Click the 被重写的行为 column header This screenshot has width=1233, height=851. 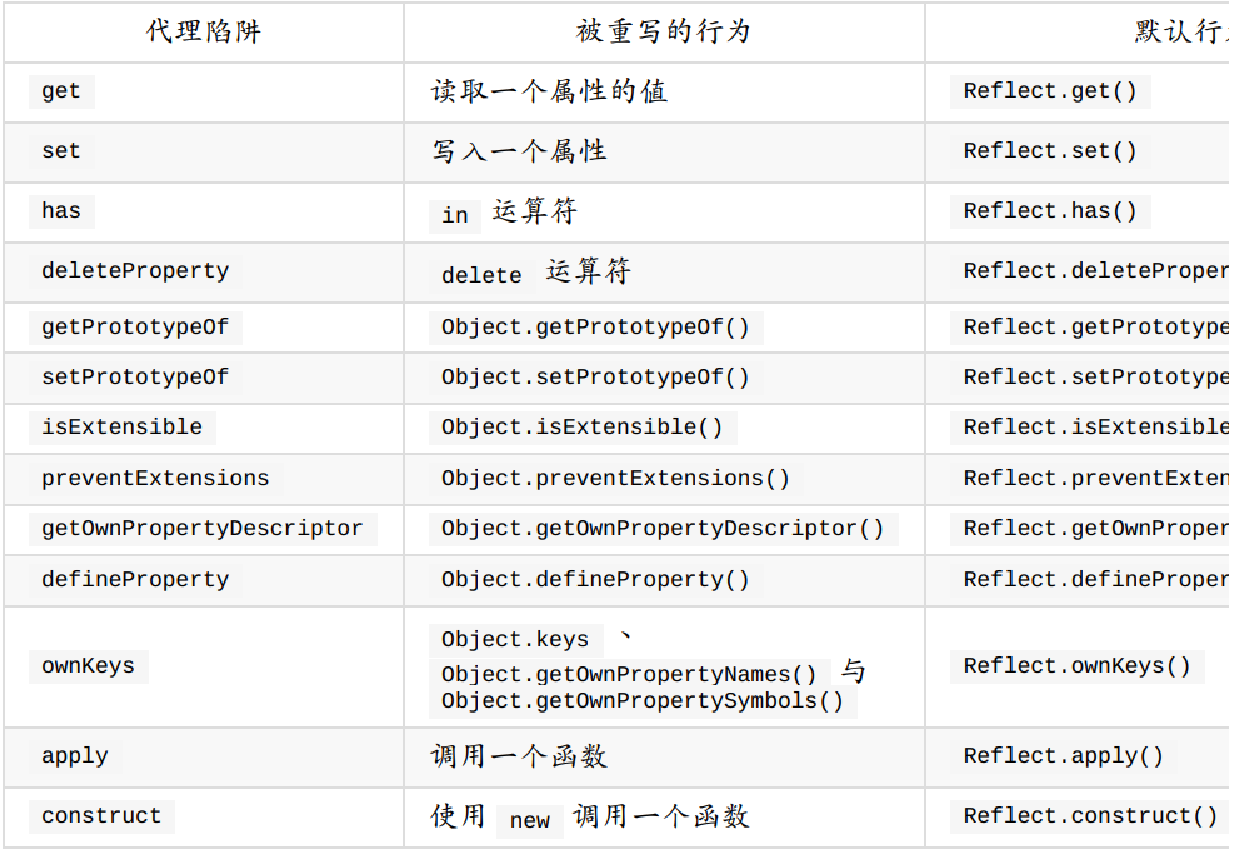click(663, 32)
